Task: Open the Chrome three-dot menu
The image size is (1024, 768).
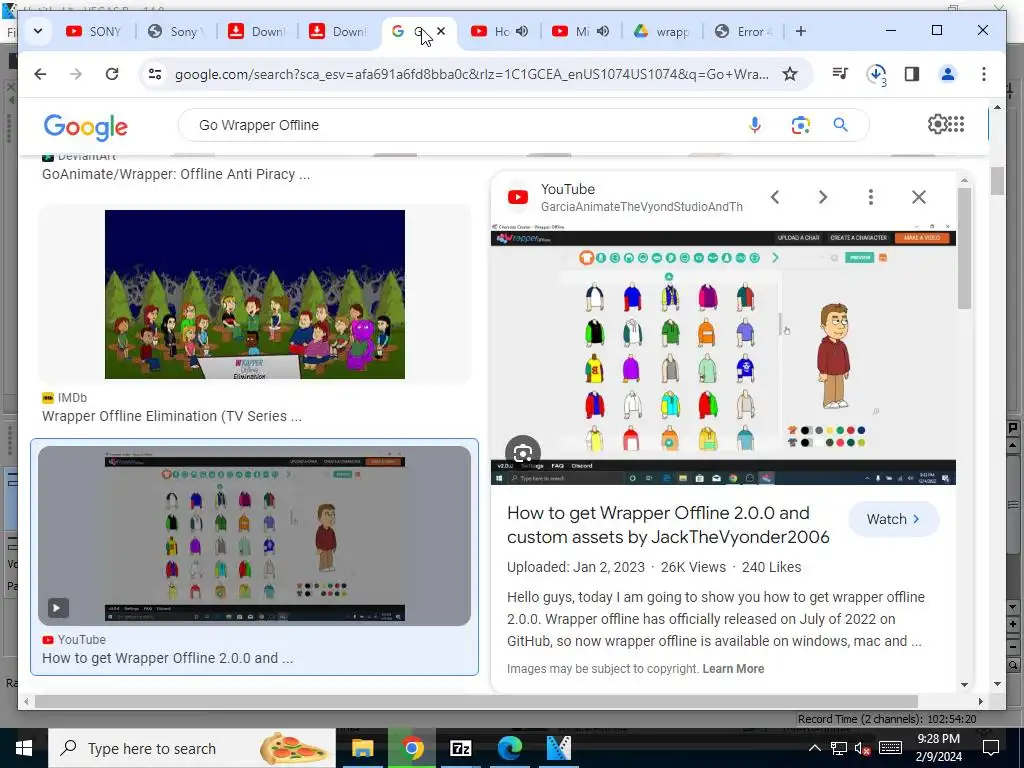Action: (x=984, y=74)
